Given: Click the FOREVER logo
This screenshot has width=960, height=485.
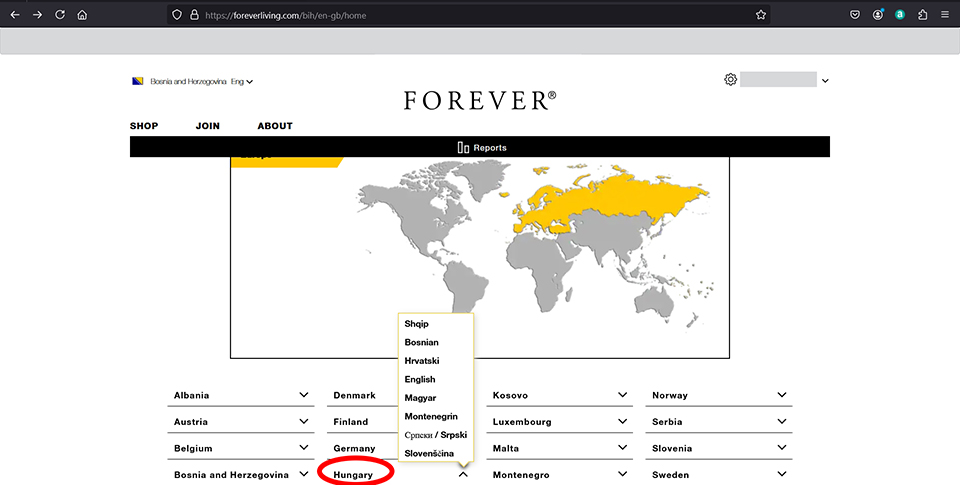Looking at the screenshot, I should tap(480, 100).
